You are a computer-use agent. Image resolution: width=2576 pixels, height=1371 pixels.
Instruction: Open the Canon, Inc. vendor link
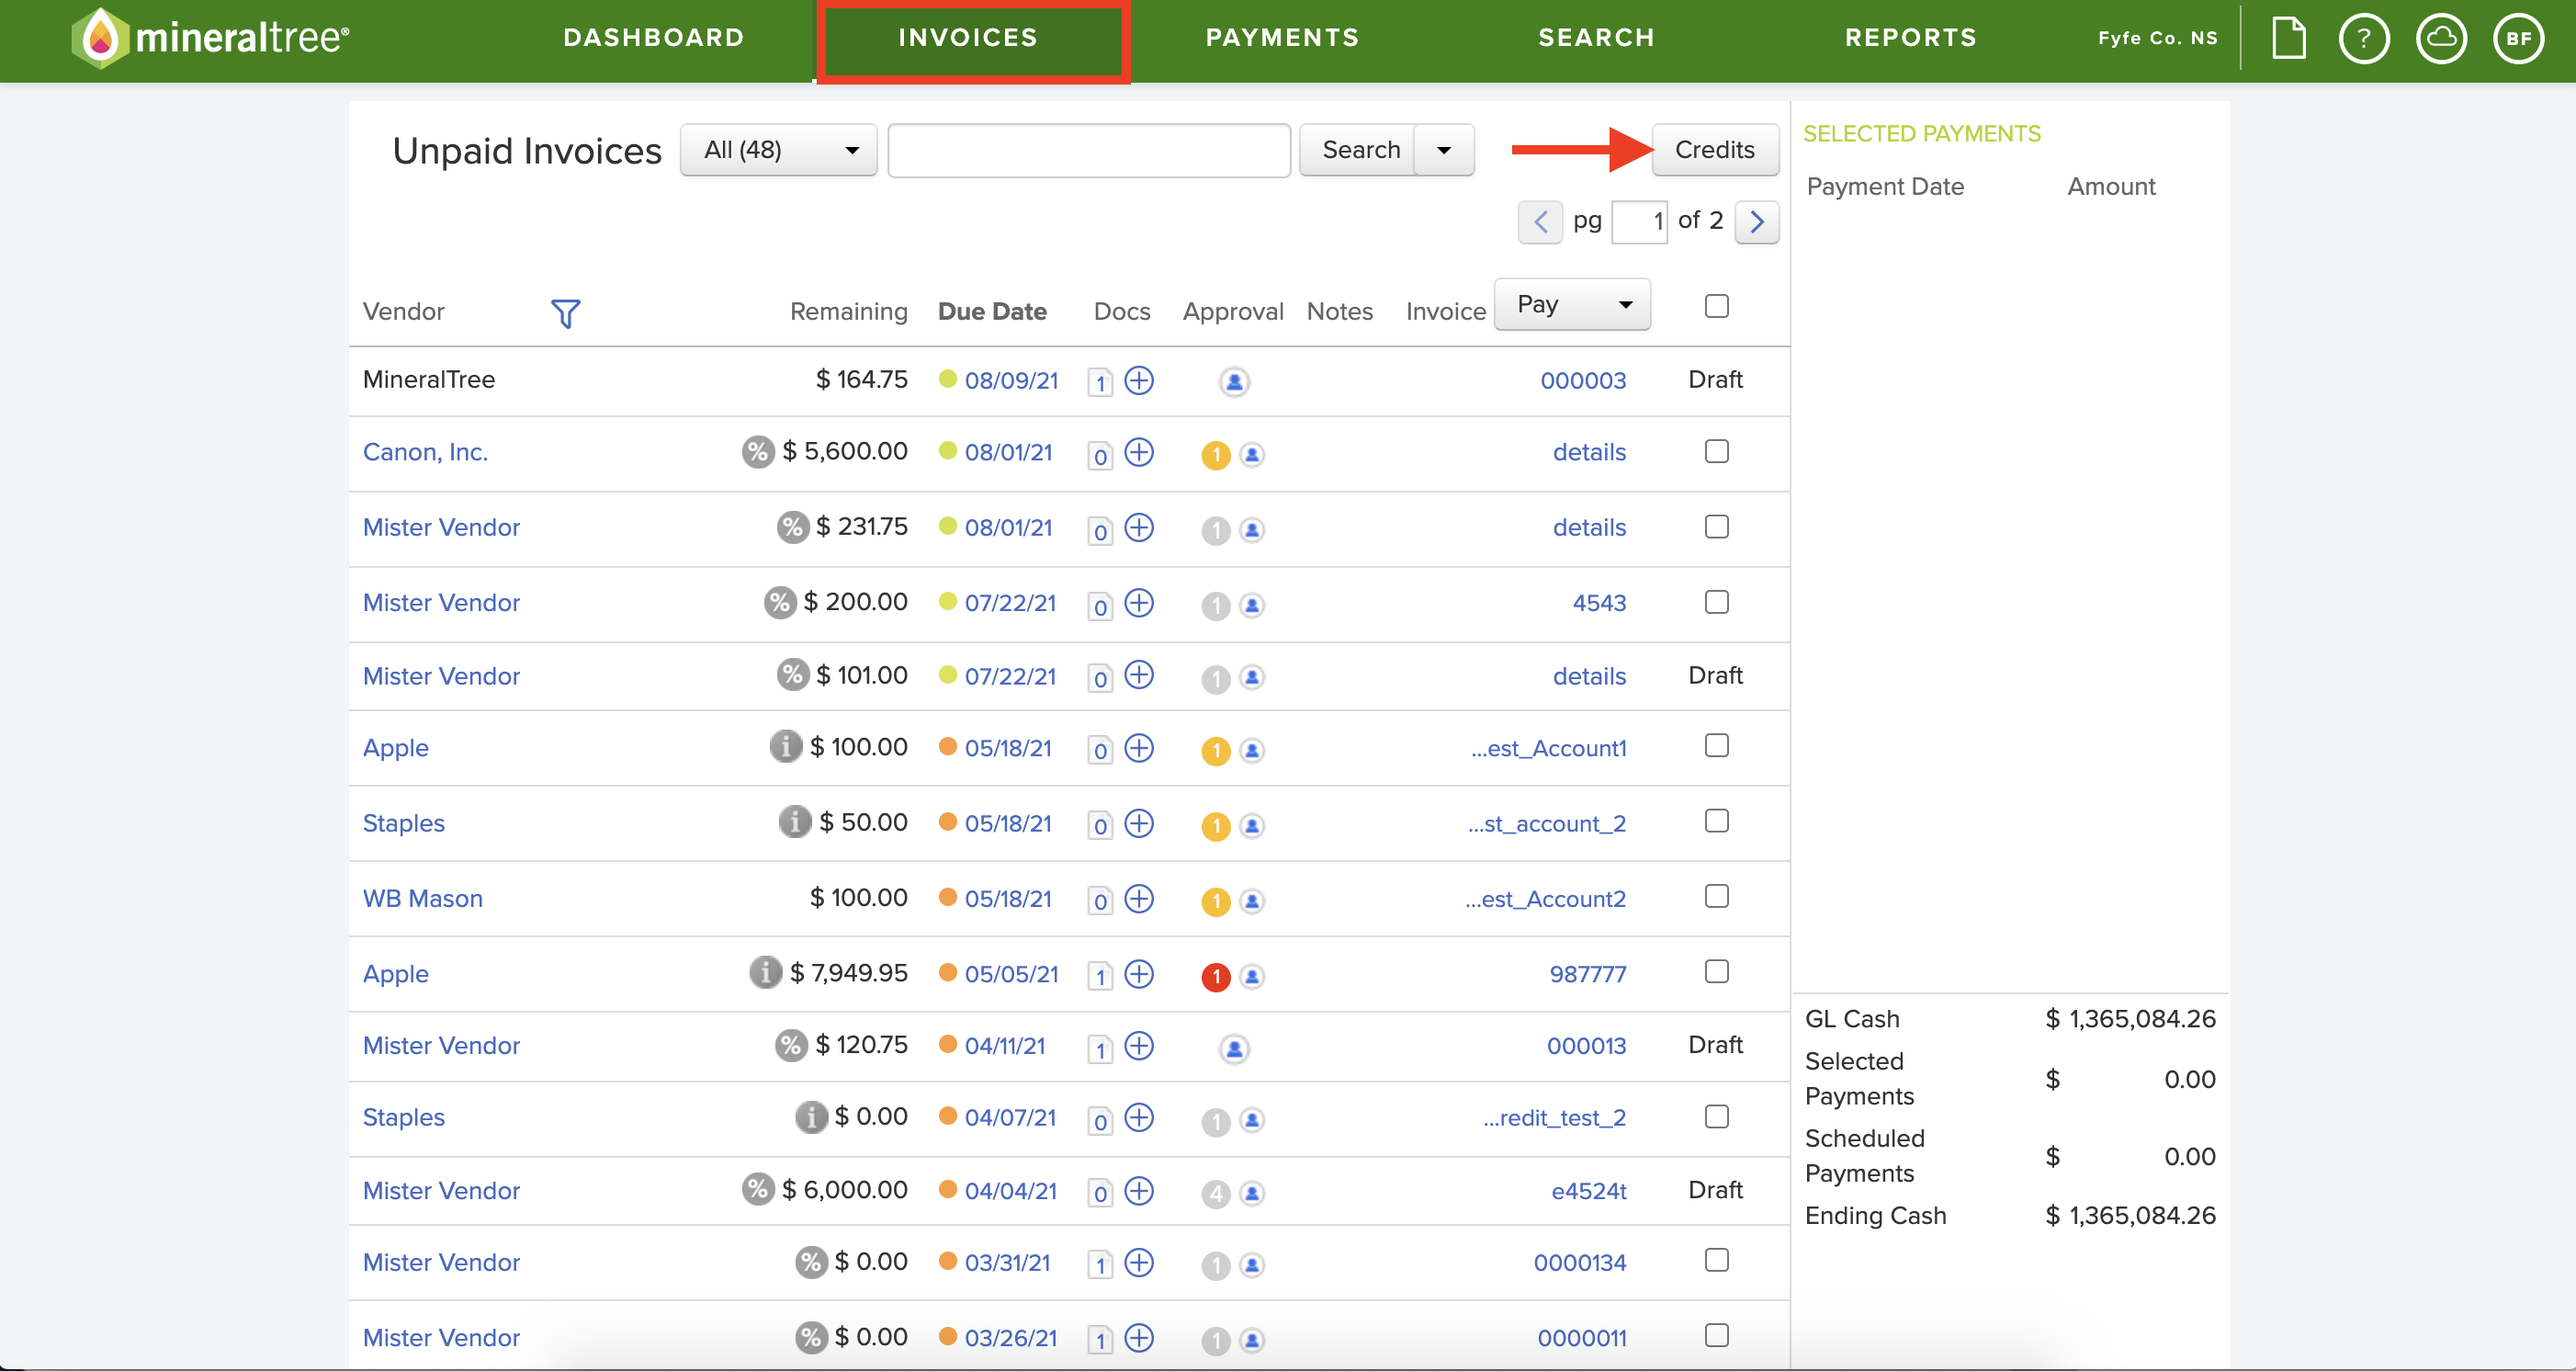point(425,452)
